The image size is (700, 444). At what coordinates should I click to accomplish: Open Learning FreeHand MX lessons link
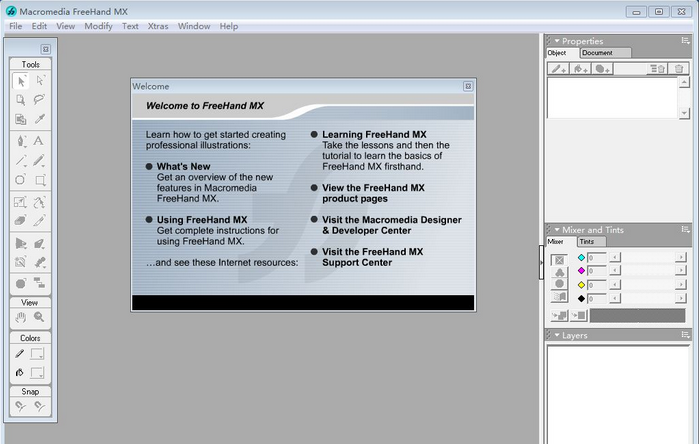tap(374, 134)
